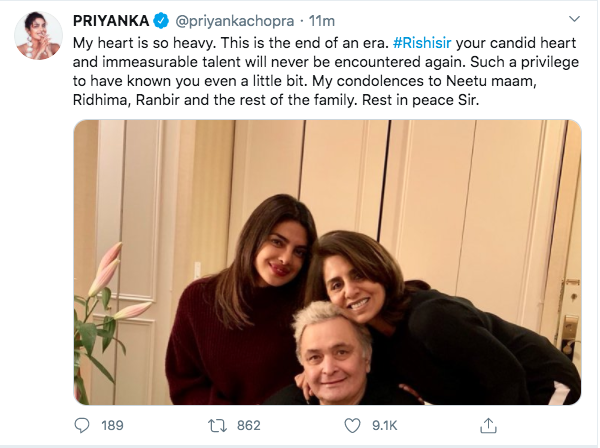600x448 pixels.
Task: Open the share tweet icon
Action: (488, 425)
